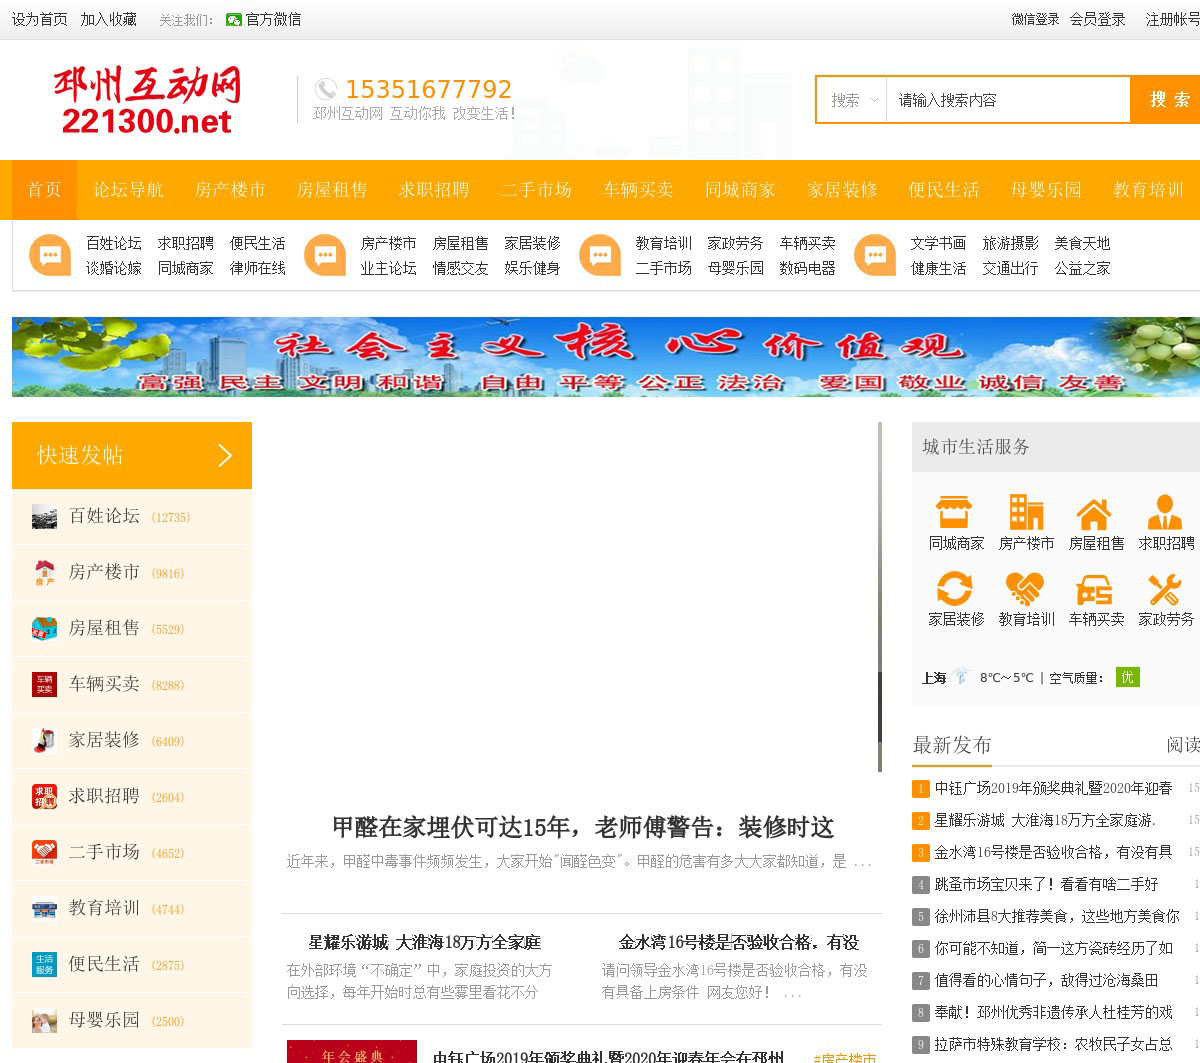The width and height of the screenshot is (1200, 1063).
Task: Open the 百姓论坛 sidebar category
Action: click(x=104, y=516)
